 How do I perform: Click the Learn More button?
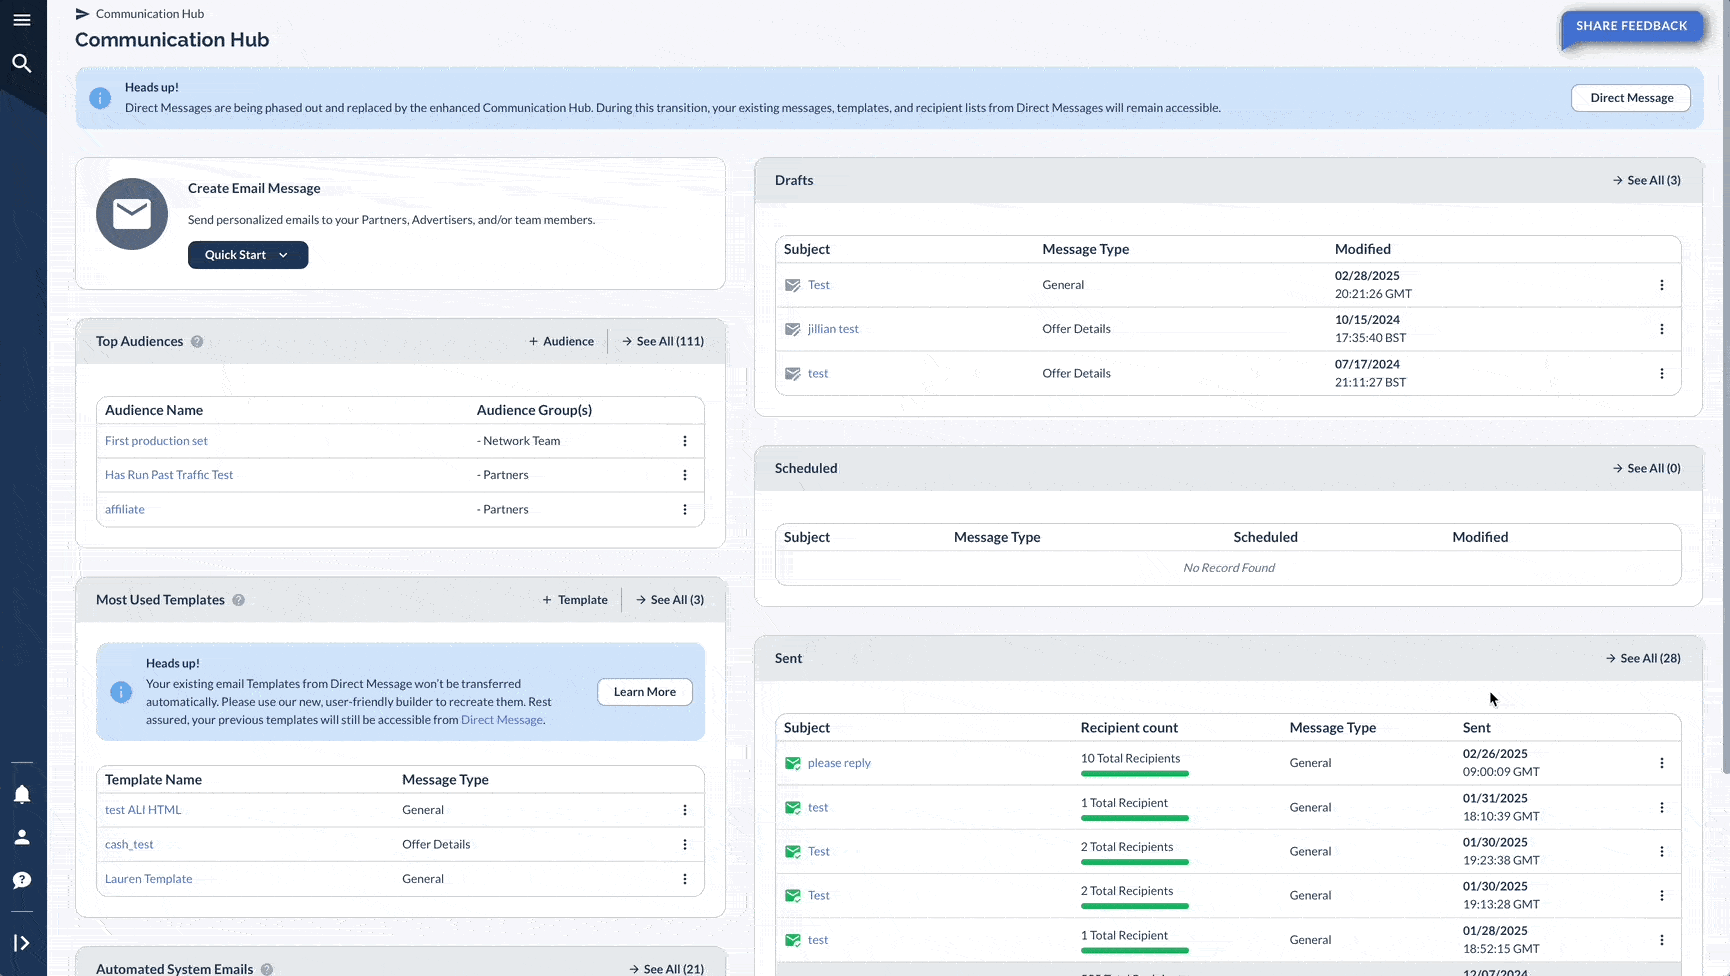click(x=645, y=692)
